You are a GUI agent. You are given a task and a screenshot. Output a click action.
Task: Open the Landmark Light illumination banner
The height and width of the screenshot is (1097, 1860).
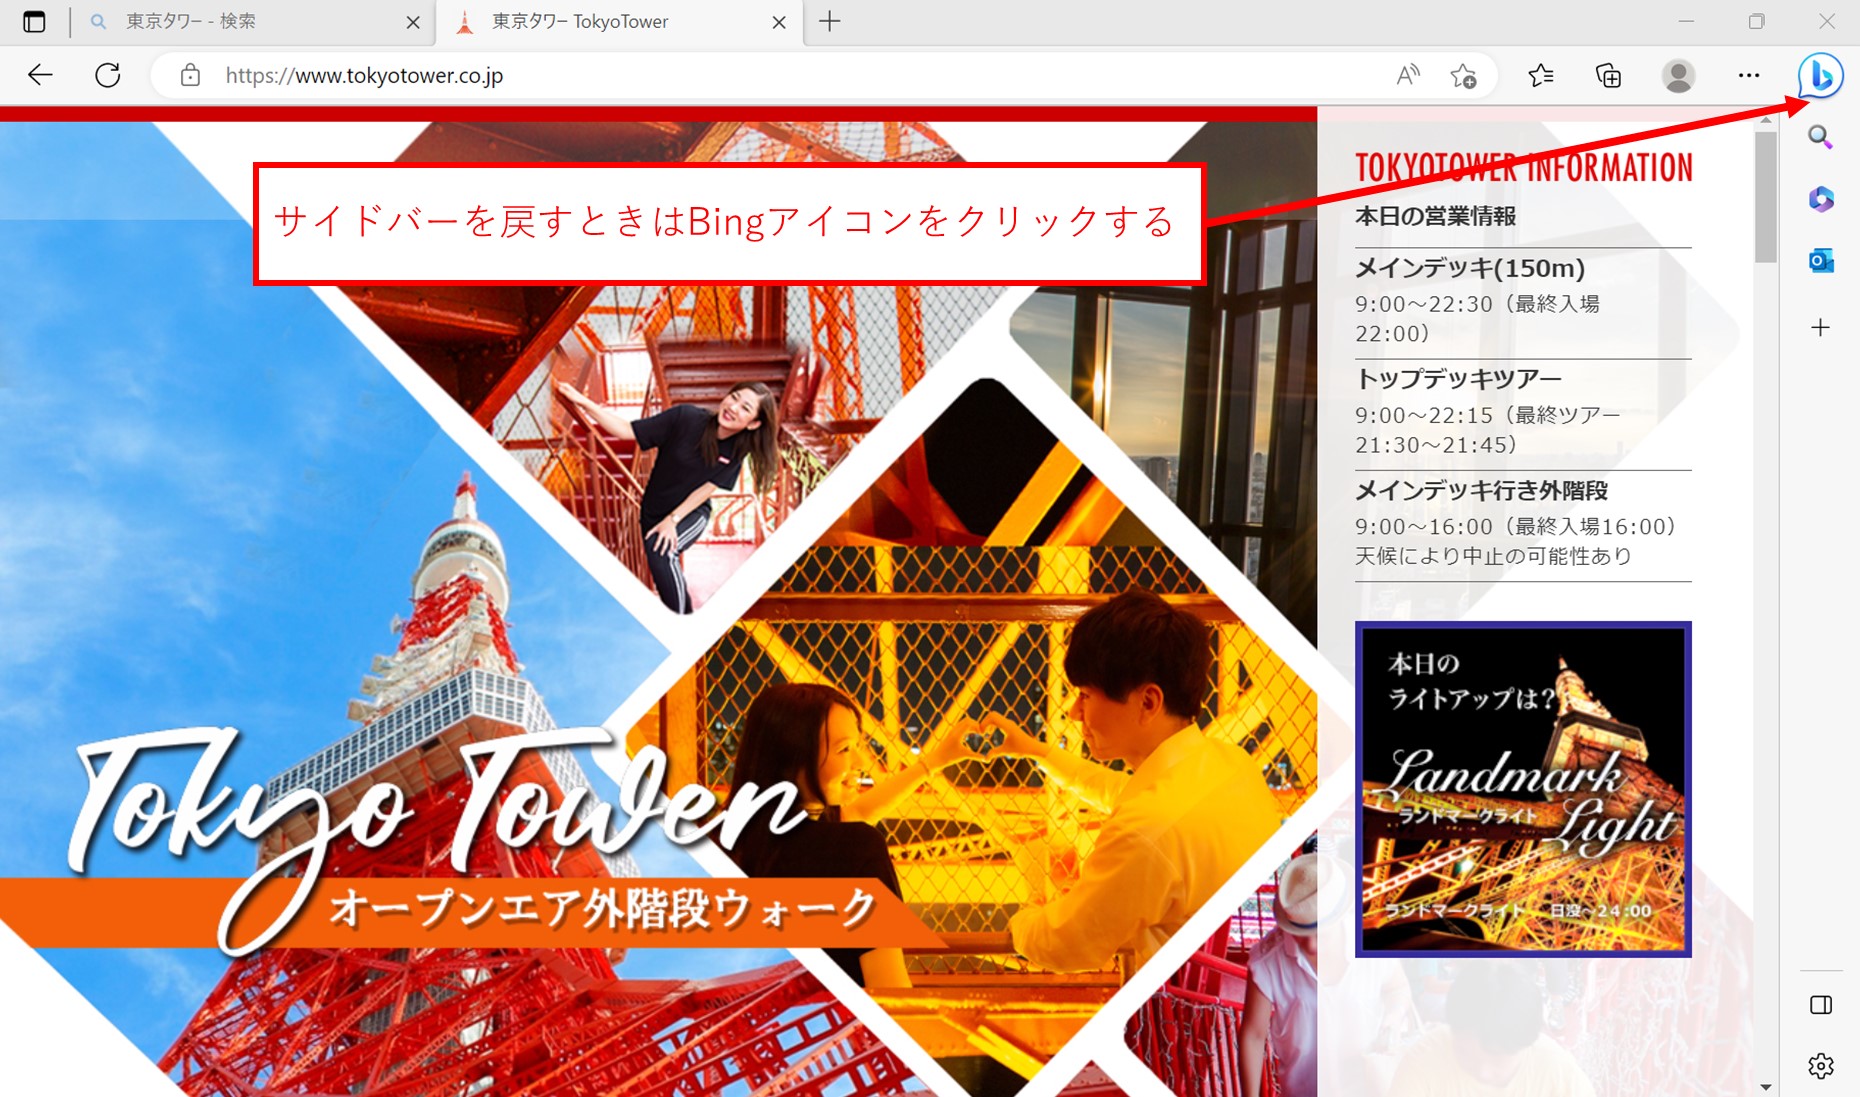[1523, 789]
